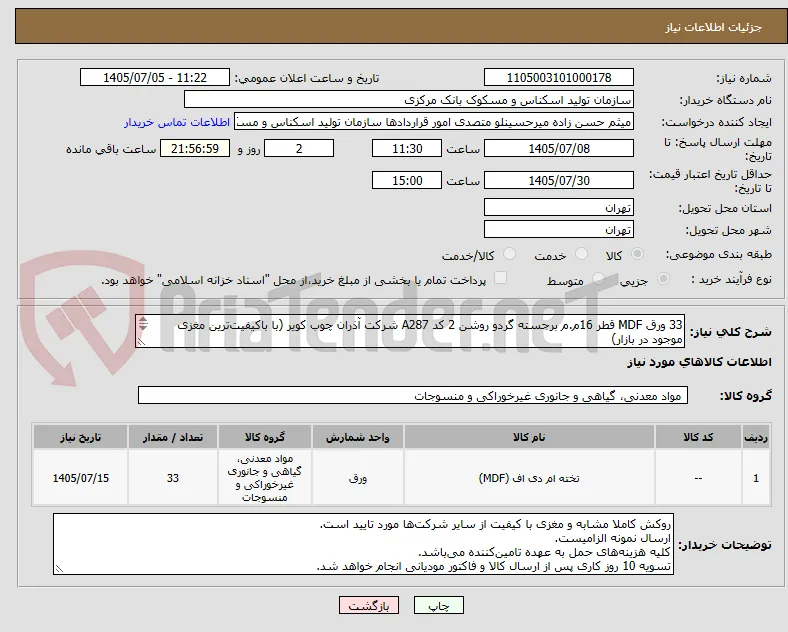Click the طبقه بندی موضوعی label
788x632 pixels.
719,255
